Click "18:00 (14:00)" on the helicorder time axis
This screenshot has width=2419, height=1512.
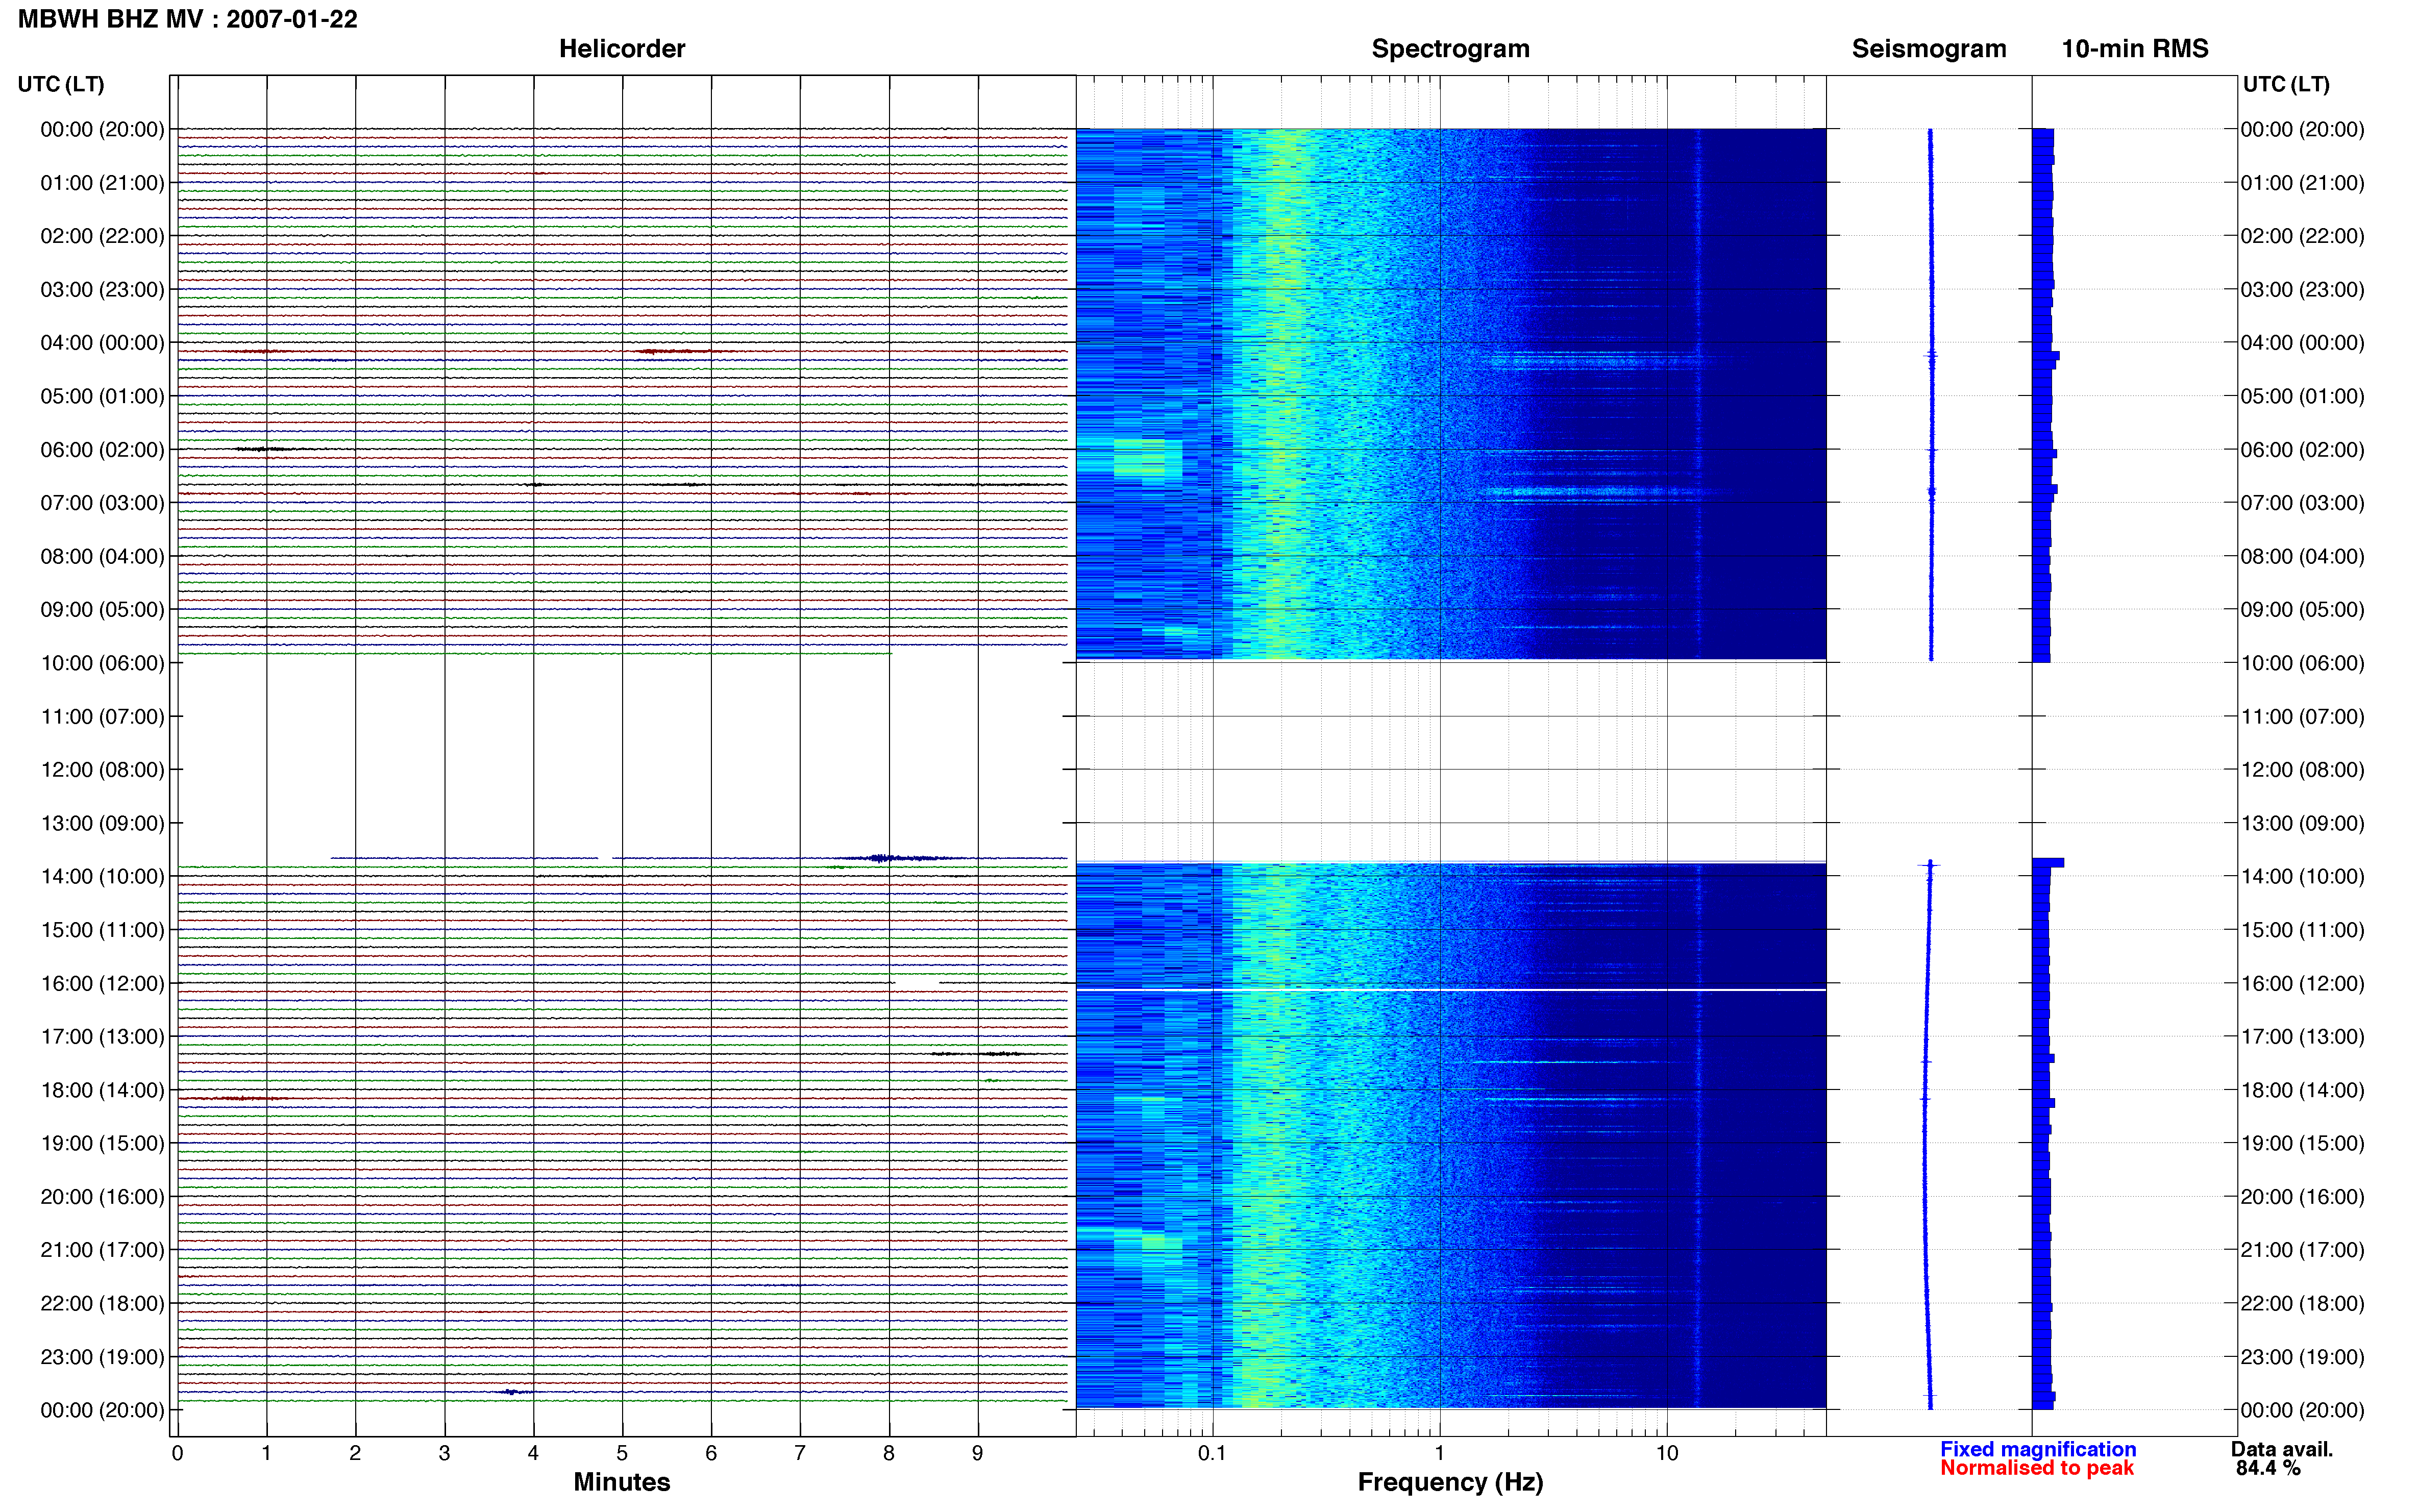[102, 1090]
